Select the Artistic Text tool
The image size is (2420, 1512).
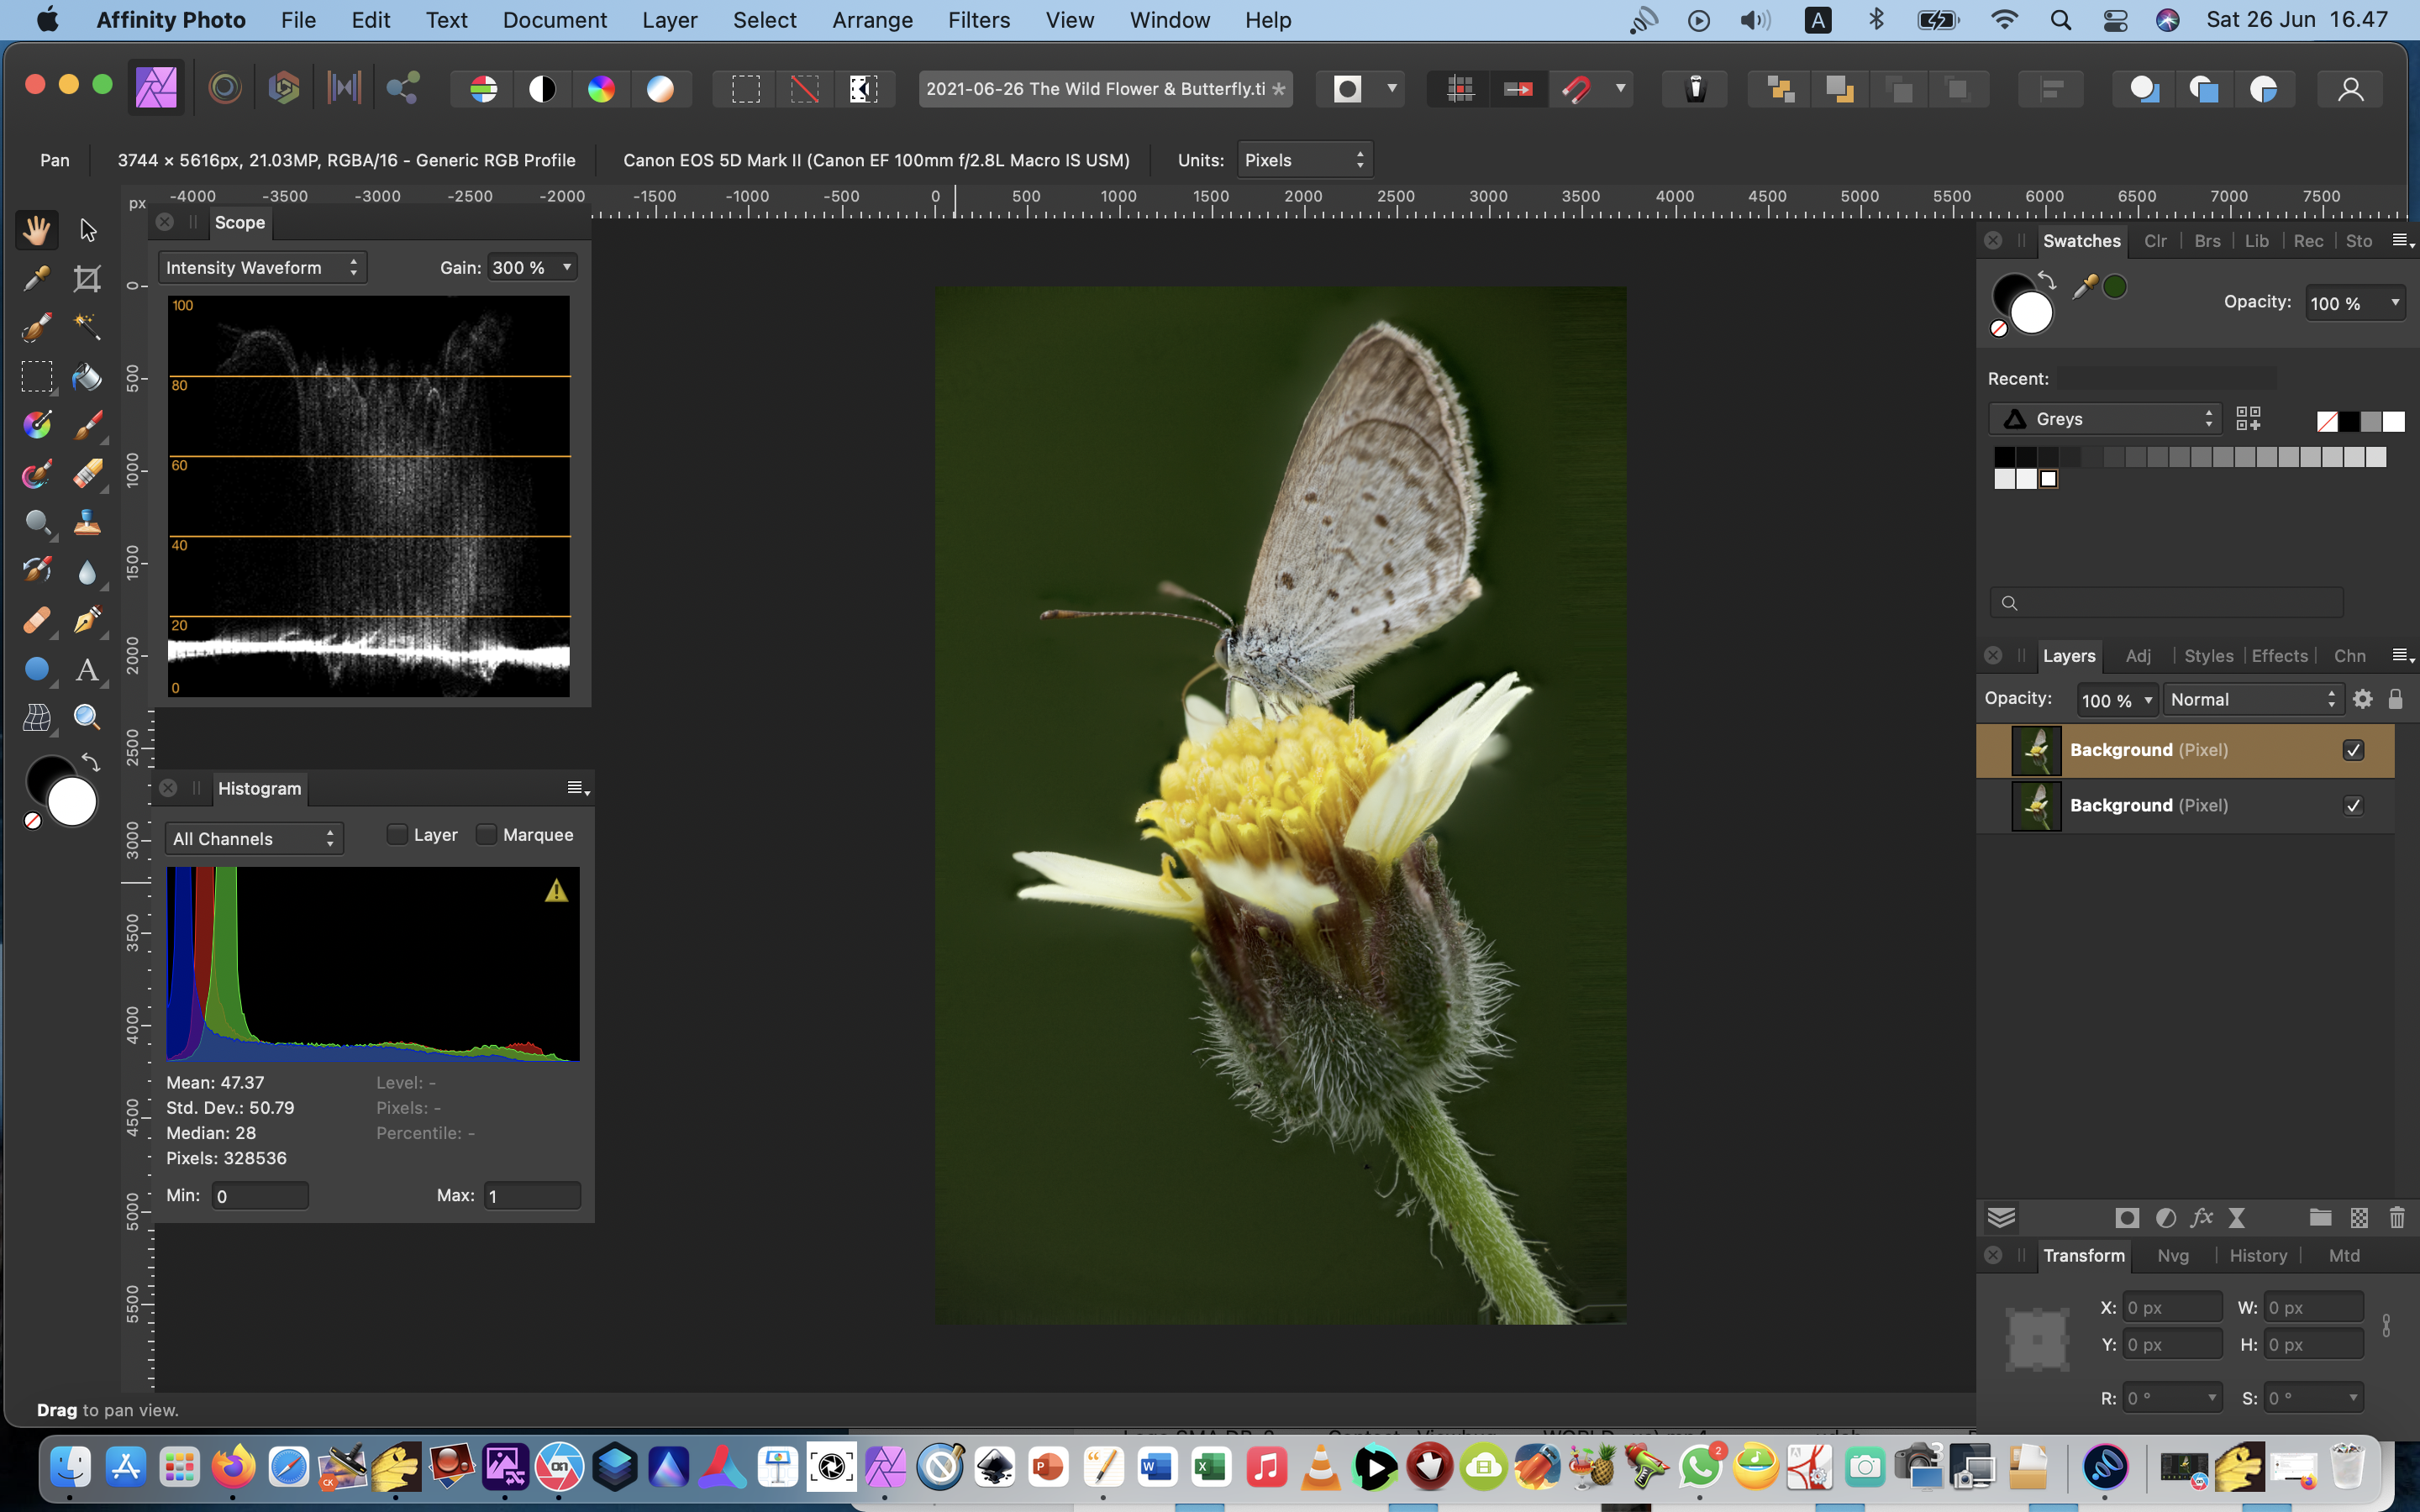pyautogui.click(x=87, y=669)
